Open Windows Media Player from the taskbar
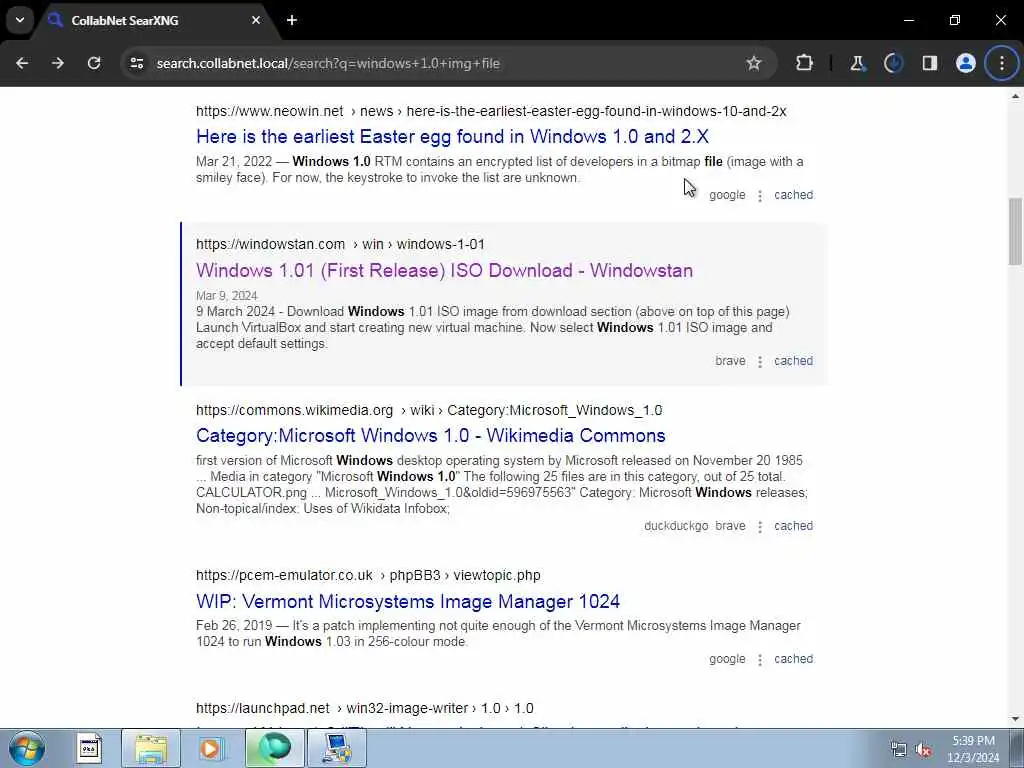1024x768 pixels. [x=210, y=748]
